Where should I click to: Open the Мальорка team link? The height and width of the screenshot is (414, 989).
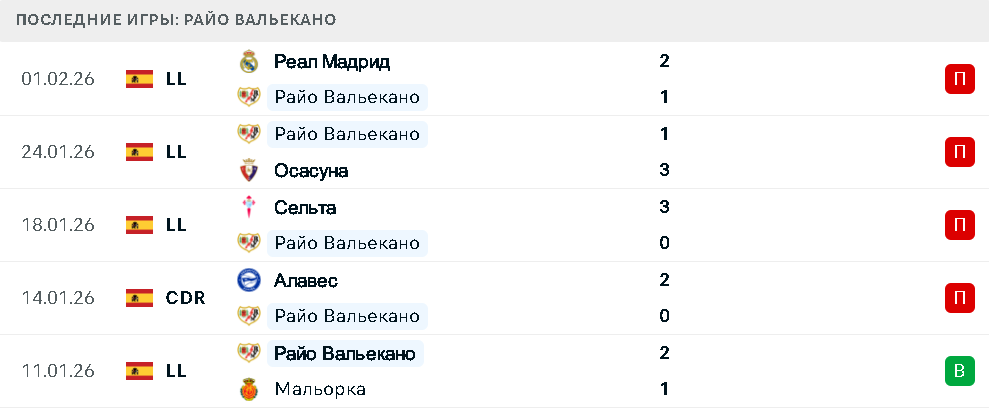coord(319,389)
